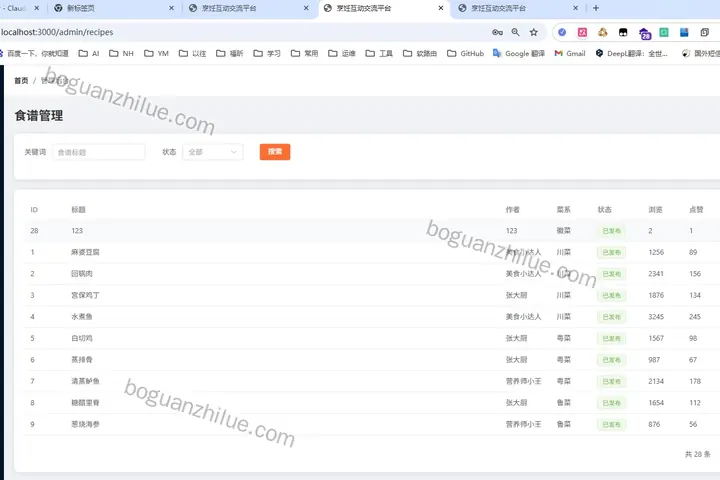
Task: Open the DeepL翻译 bookmark
Action: click(x=631, y=53)
